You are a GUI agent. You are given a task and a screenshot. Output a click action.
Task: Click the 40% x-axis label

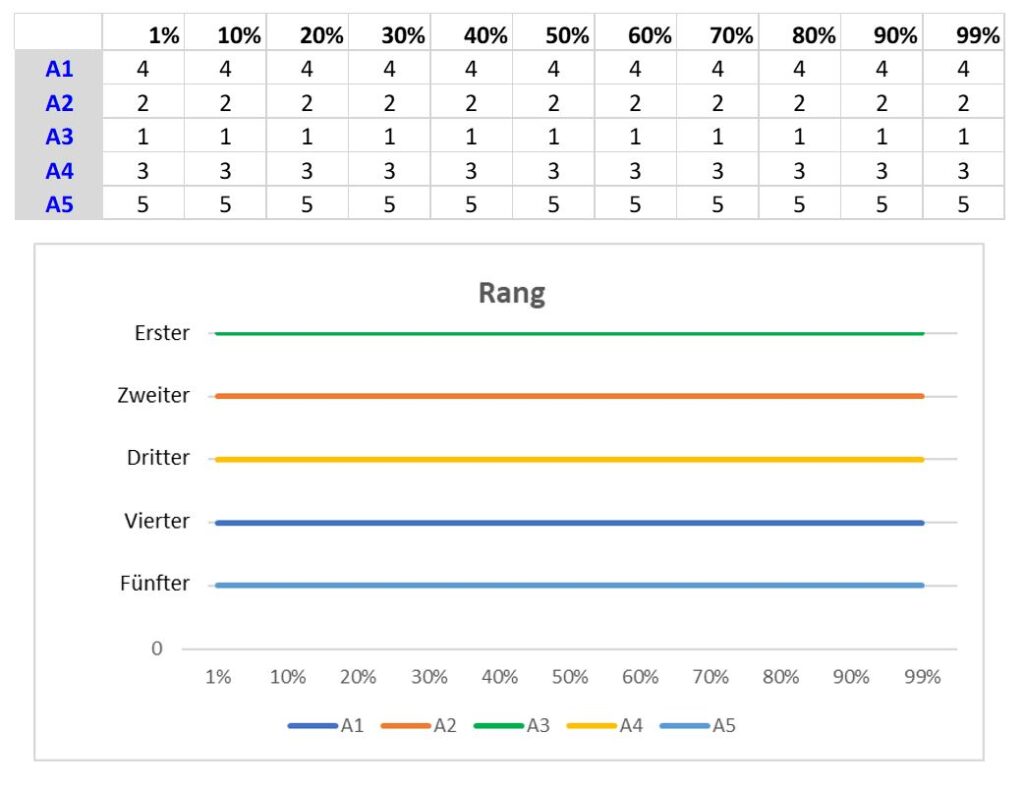click(x=500, y=677)
